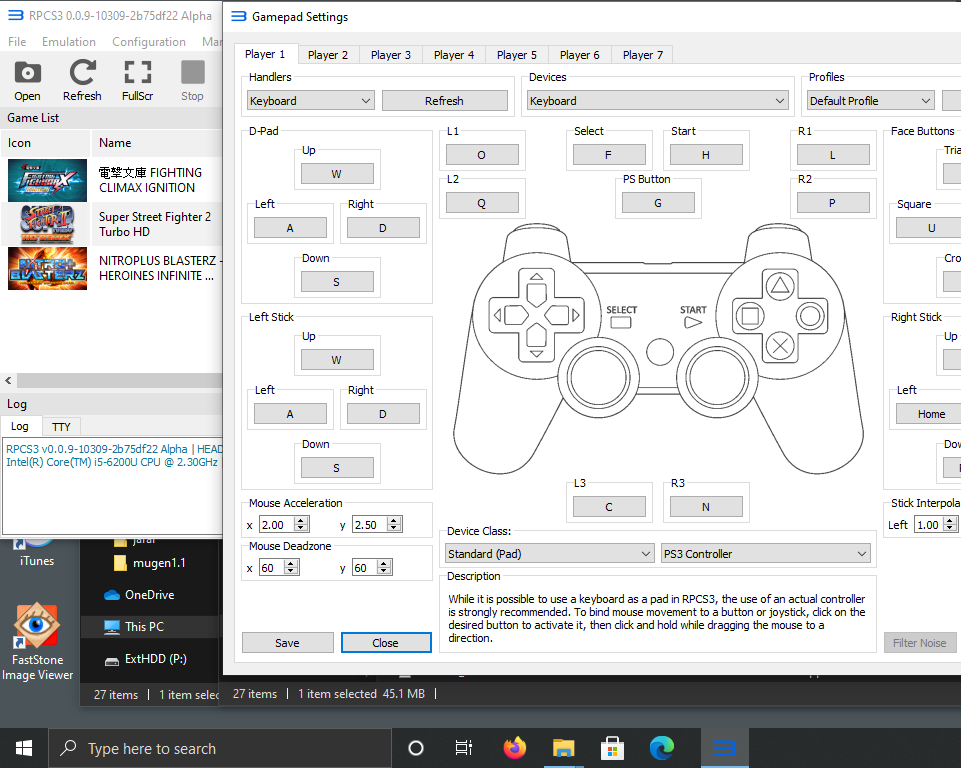Rebind the L1 button mapped to O
The image size is (961, 768).
tap(482, 154)
